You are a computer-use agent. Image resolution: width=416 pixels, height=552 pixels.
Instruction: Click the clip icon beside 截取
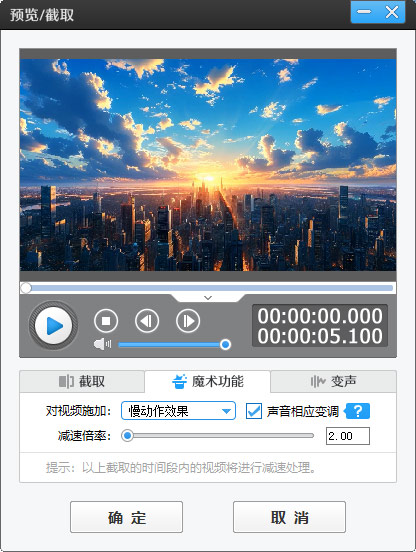[x=66, y=381]
